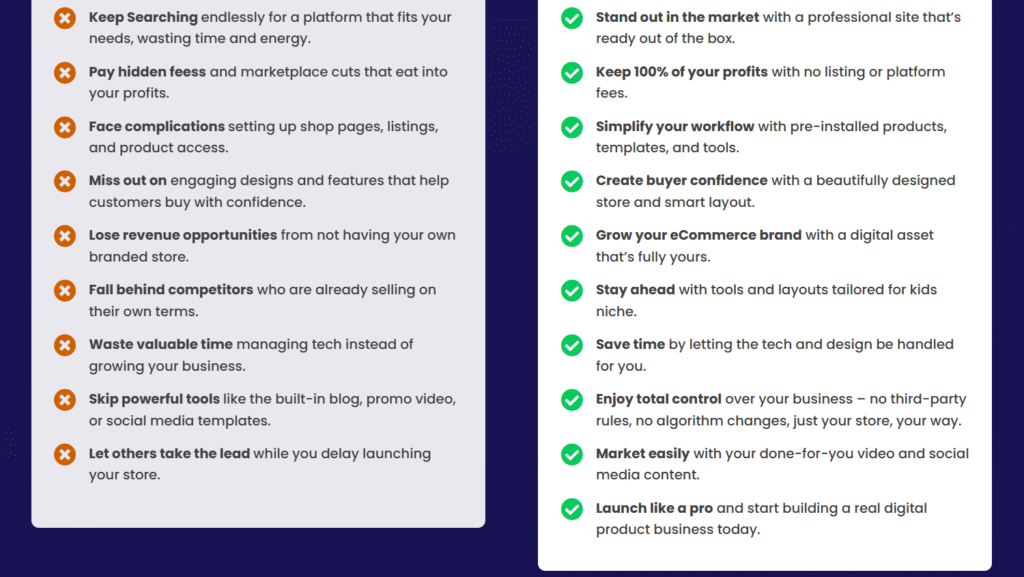Screen dimensions: 1024x577
Task: Click the bold text 'Keep 100% of your profits'
Action: coord(682,72)
